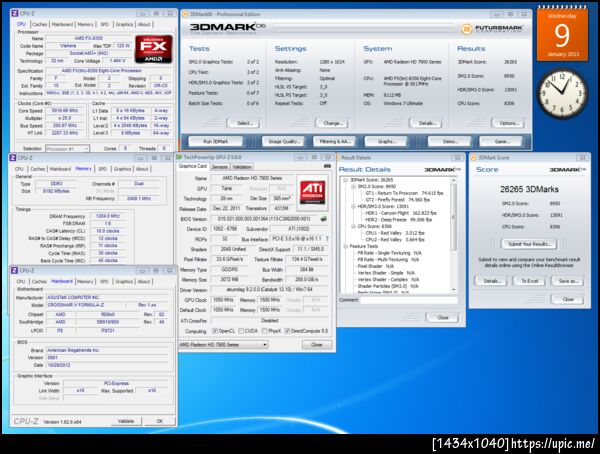The height and width of the screenshot is (454, 600).
Task: Click the Save as... button
Action: (x=567, y=281)
